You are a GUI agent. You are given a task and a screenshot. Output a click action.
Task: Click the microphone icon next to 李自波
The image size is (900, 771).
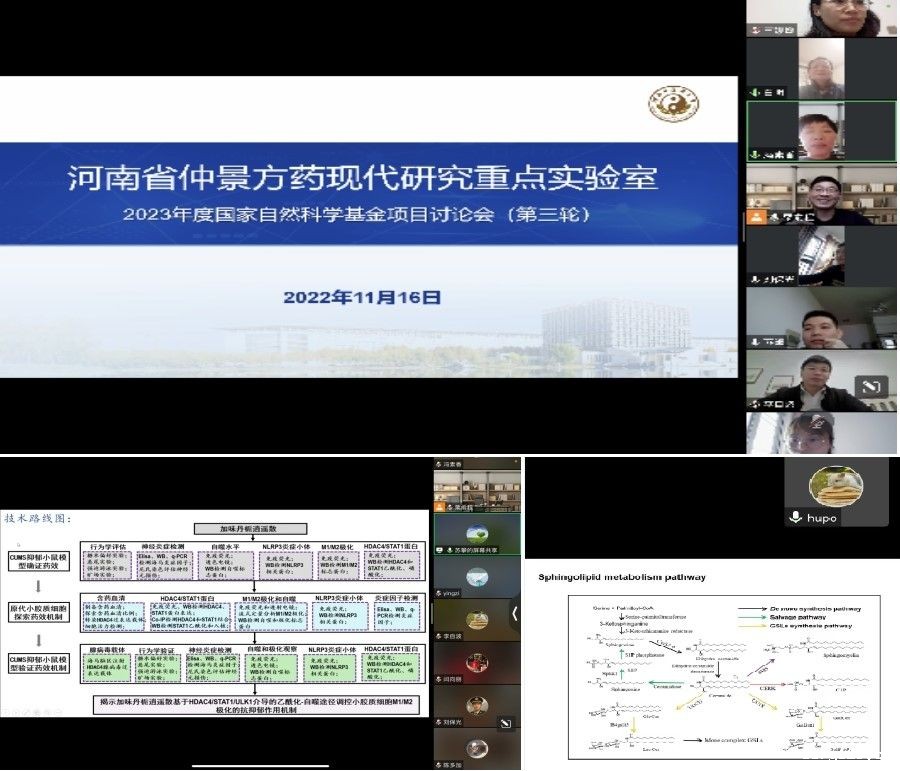point(436,634)
